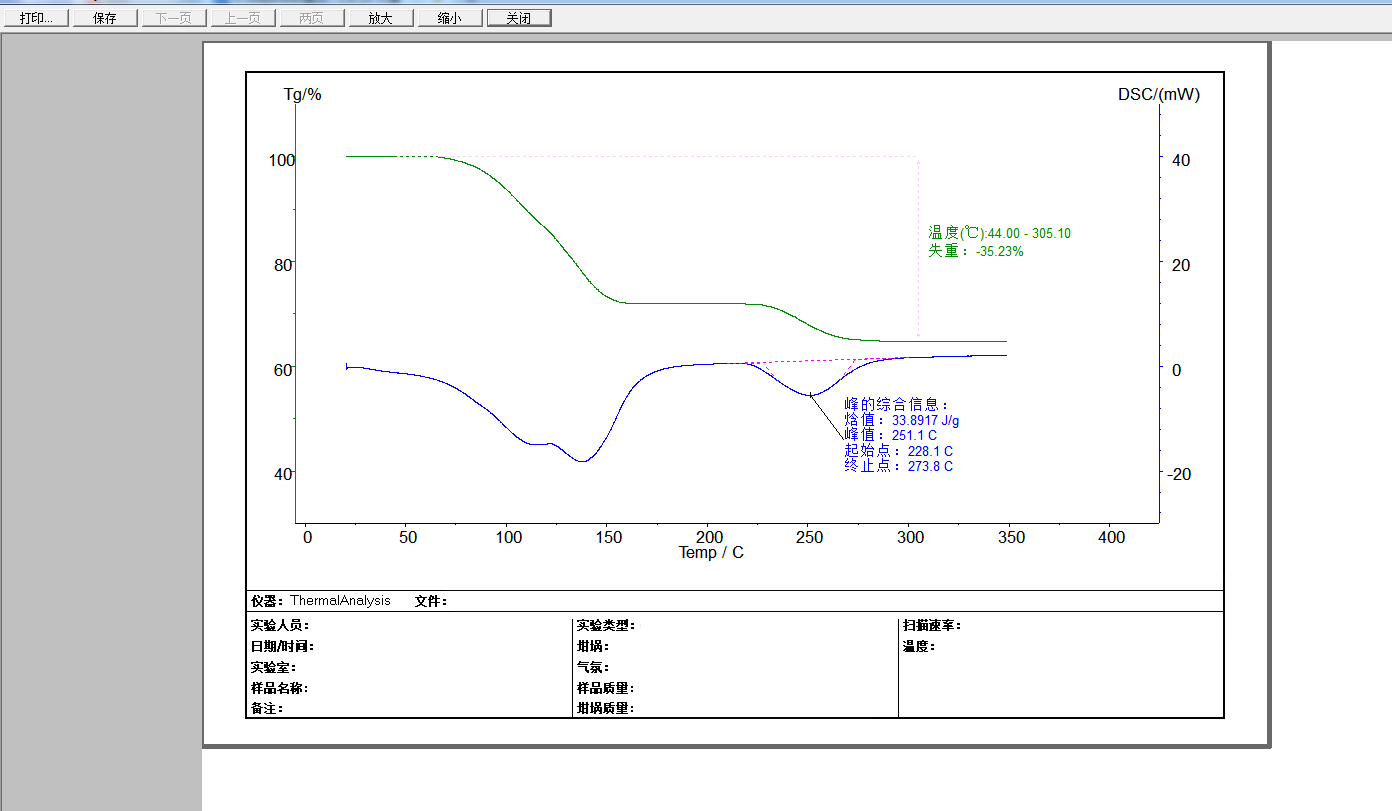Screen dimensions: 1392x811
Task: Click the Temp / C axis title
Action: click(x=711, y=553)
